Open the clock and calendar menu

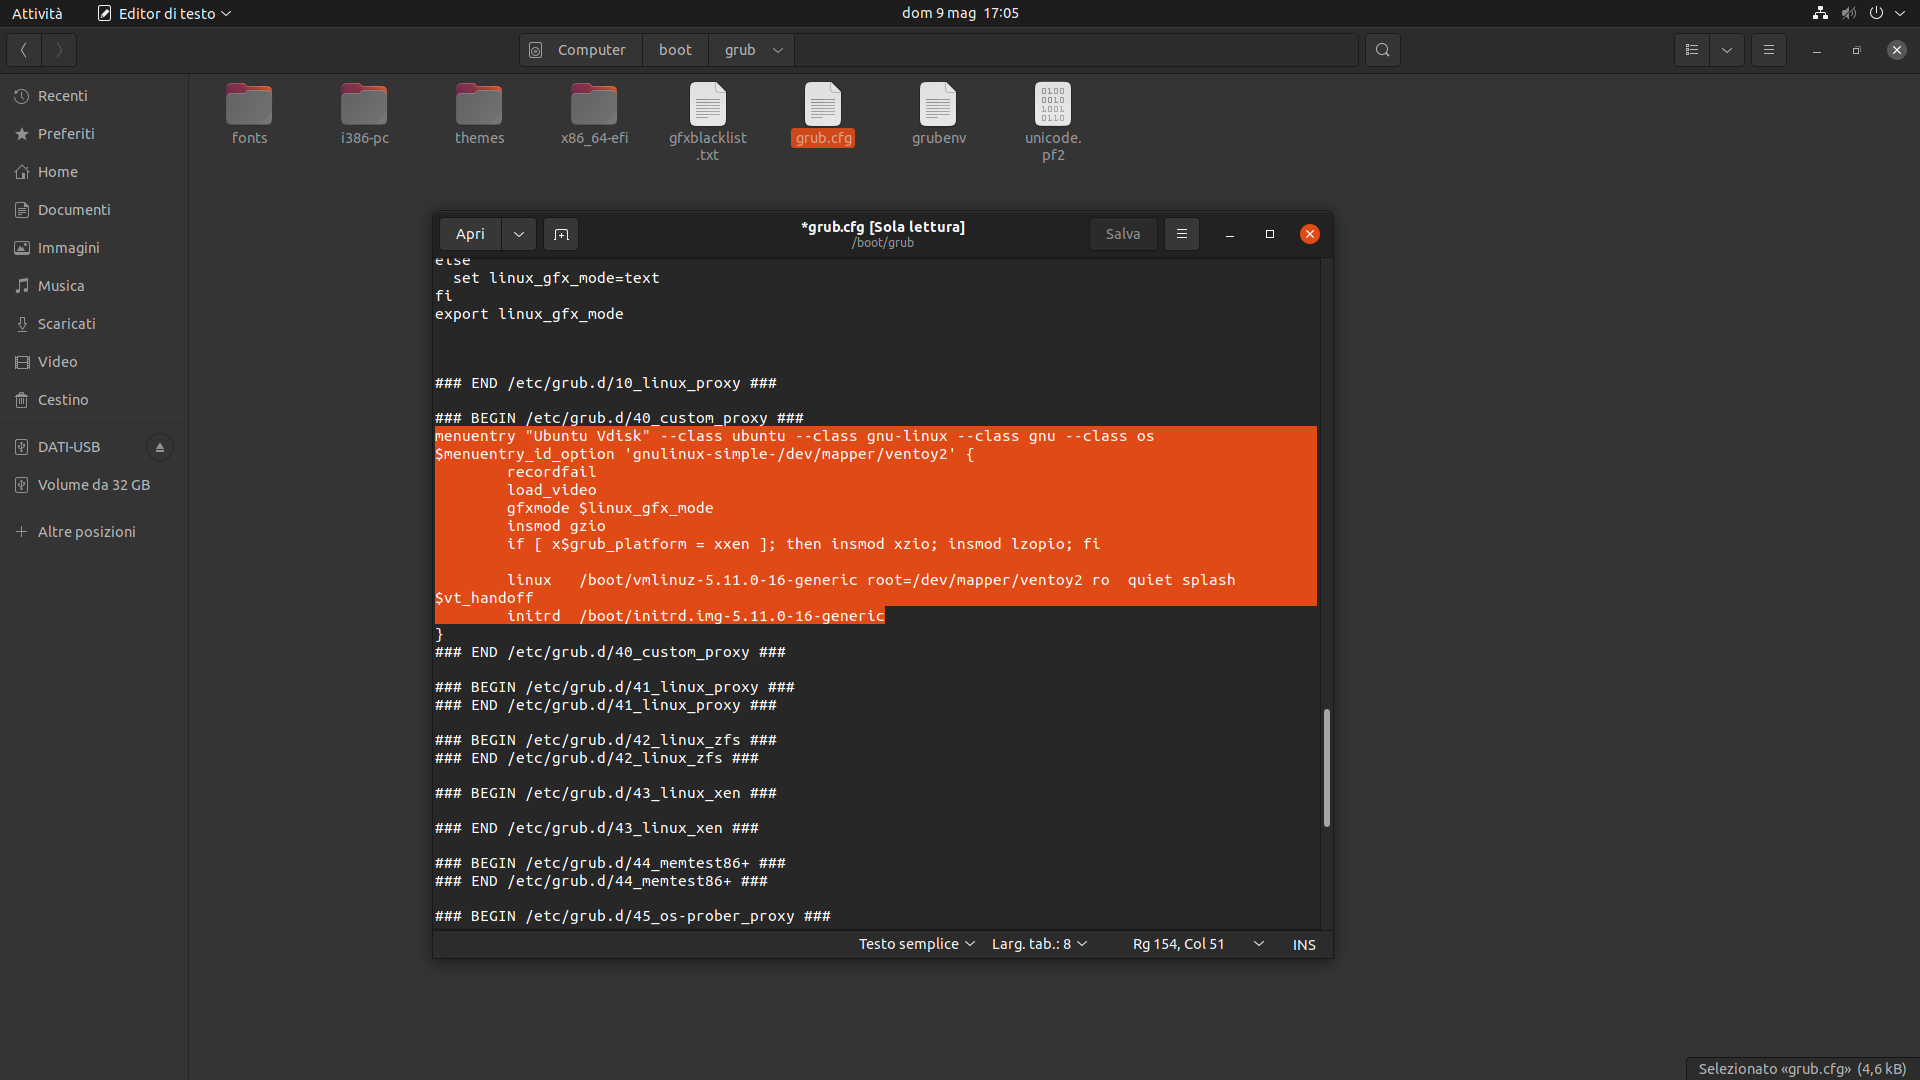click(960, 13)
